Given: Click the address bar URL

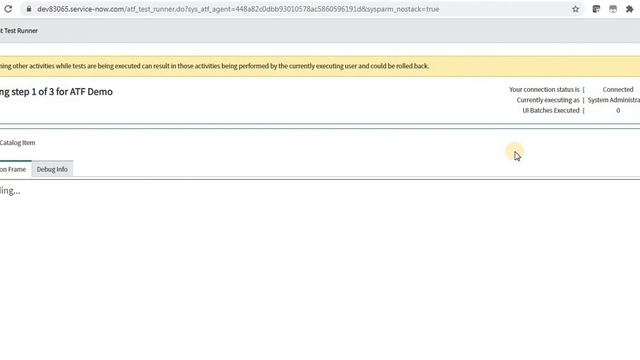Looking at the screenshot, I should coord(238,9).
